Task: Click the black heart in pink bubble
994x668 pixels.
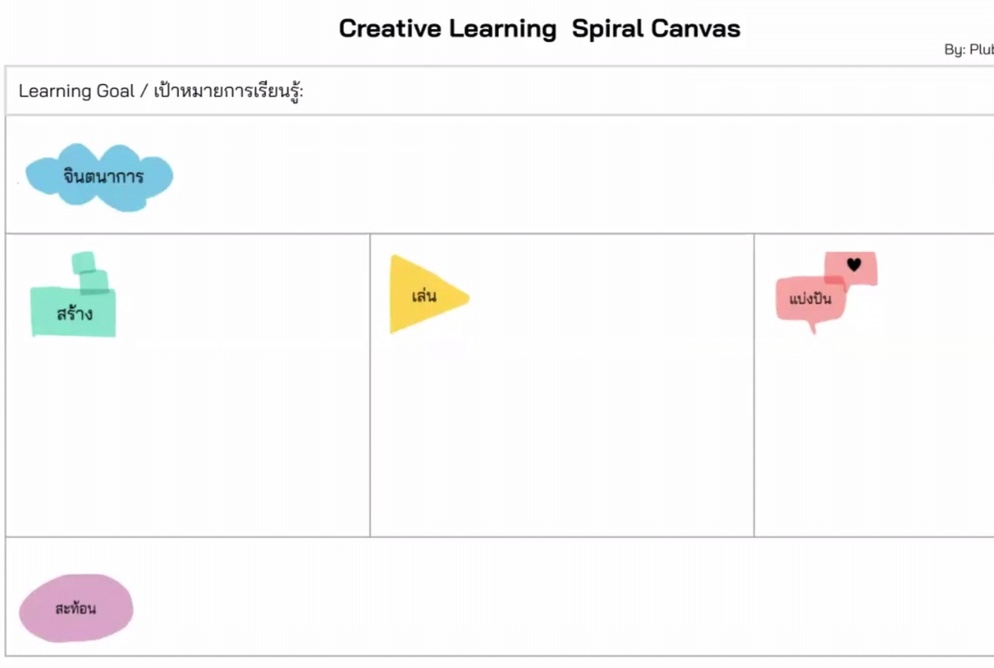Action: pyautogui.click(x=854, y=264)
